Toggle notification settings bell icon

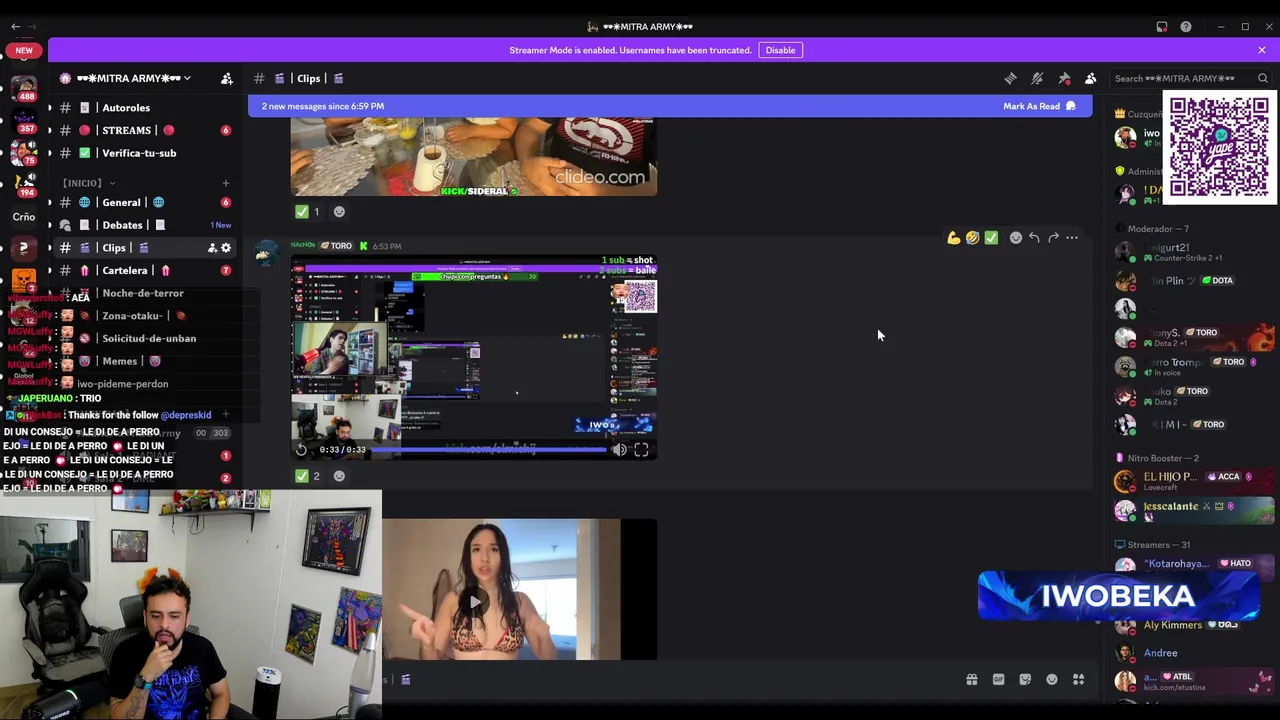(x=1037, y=78)
